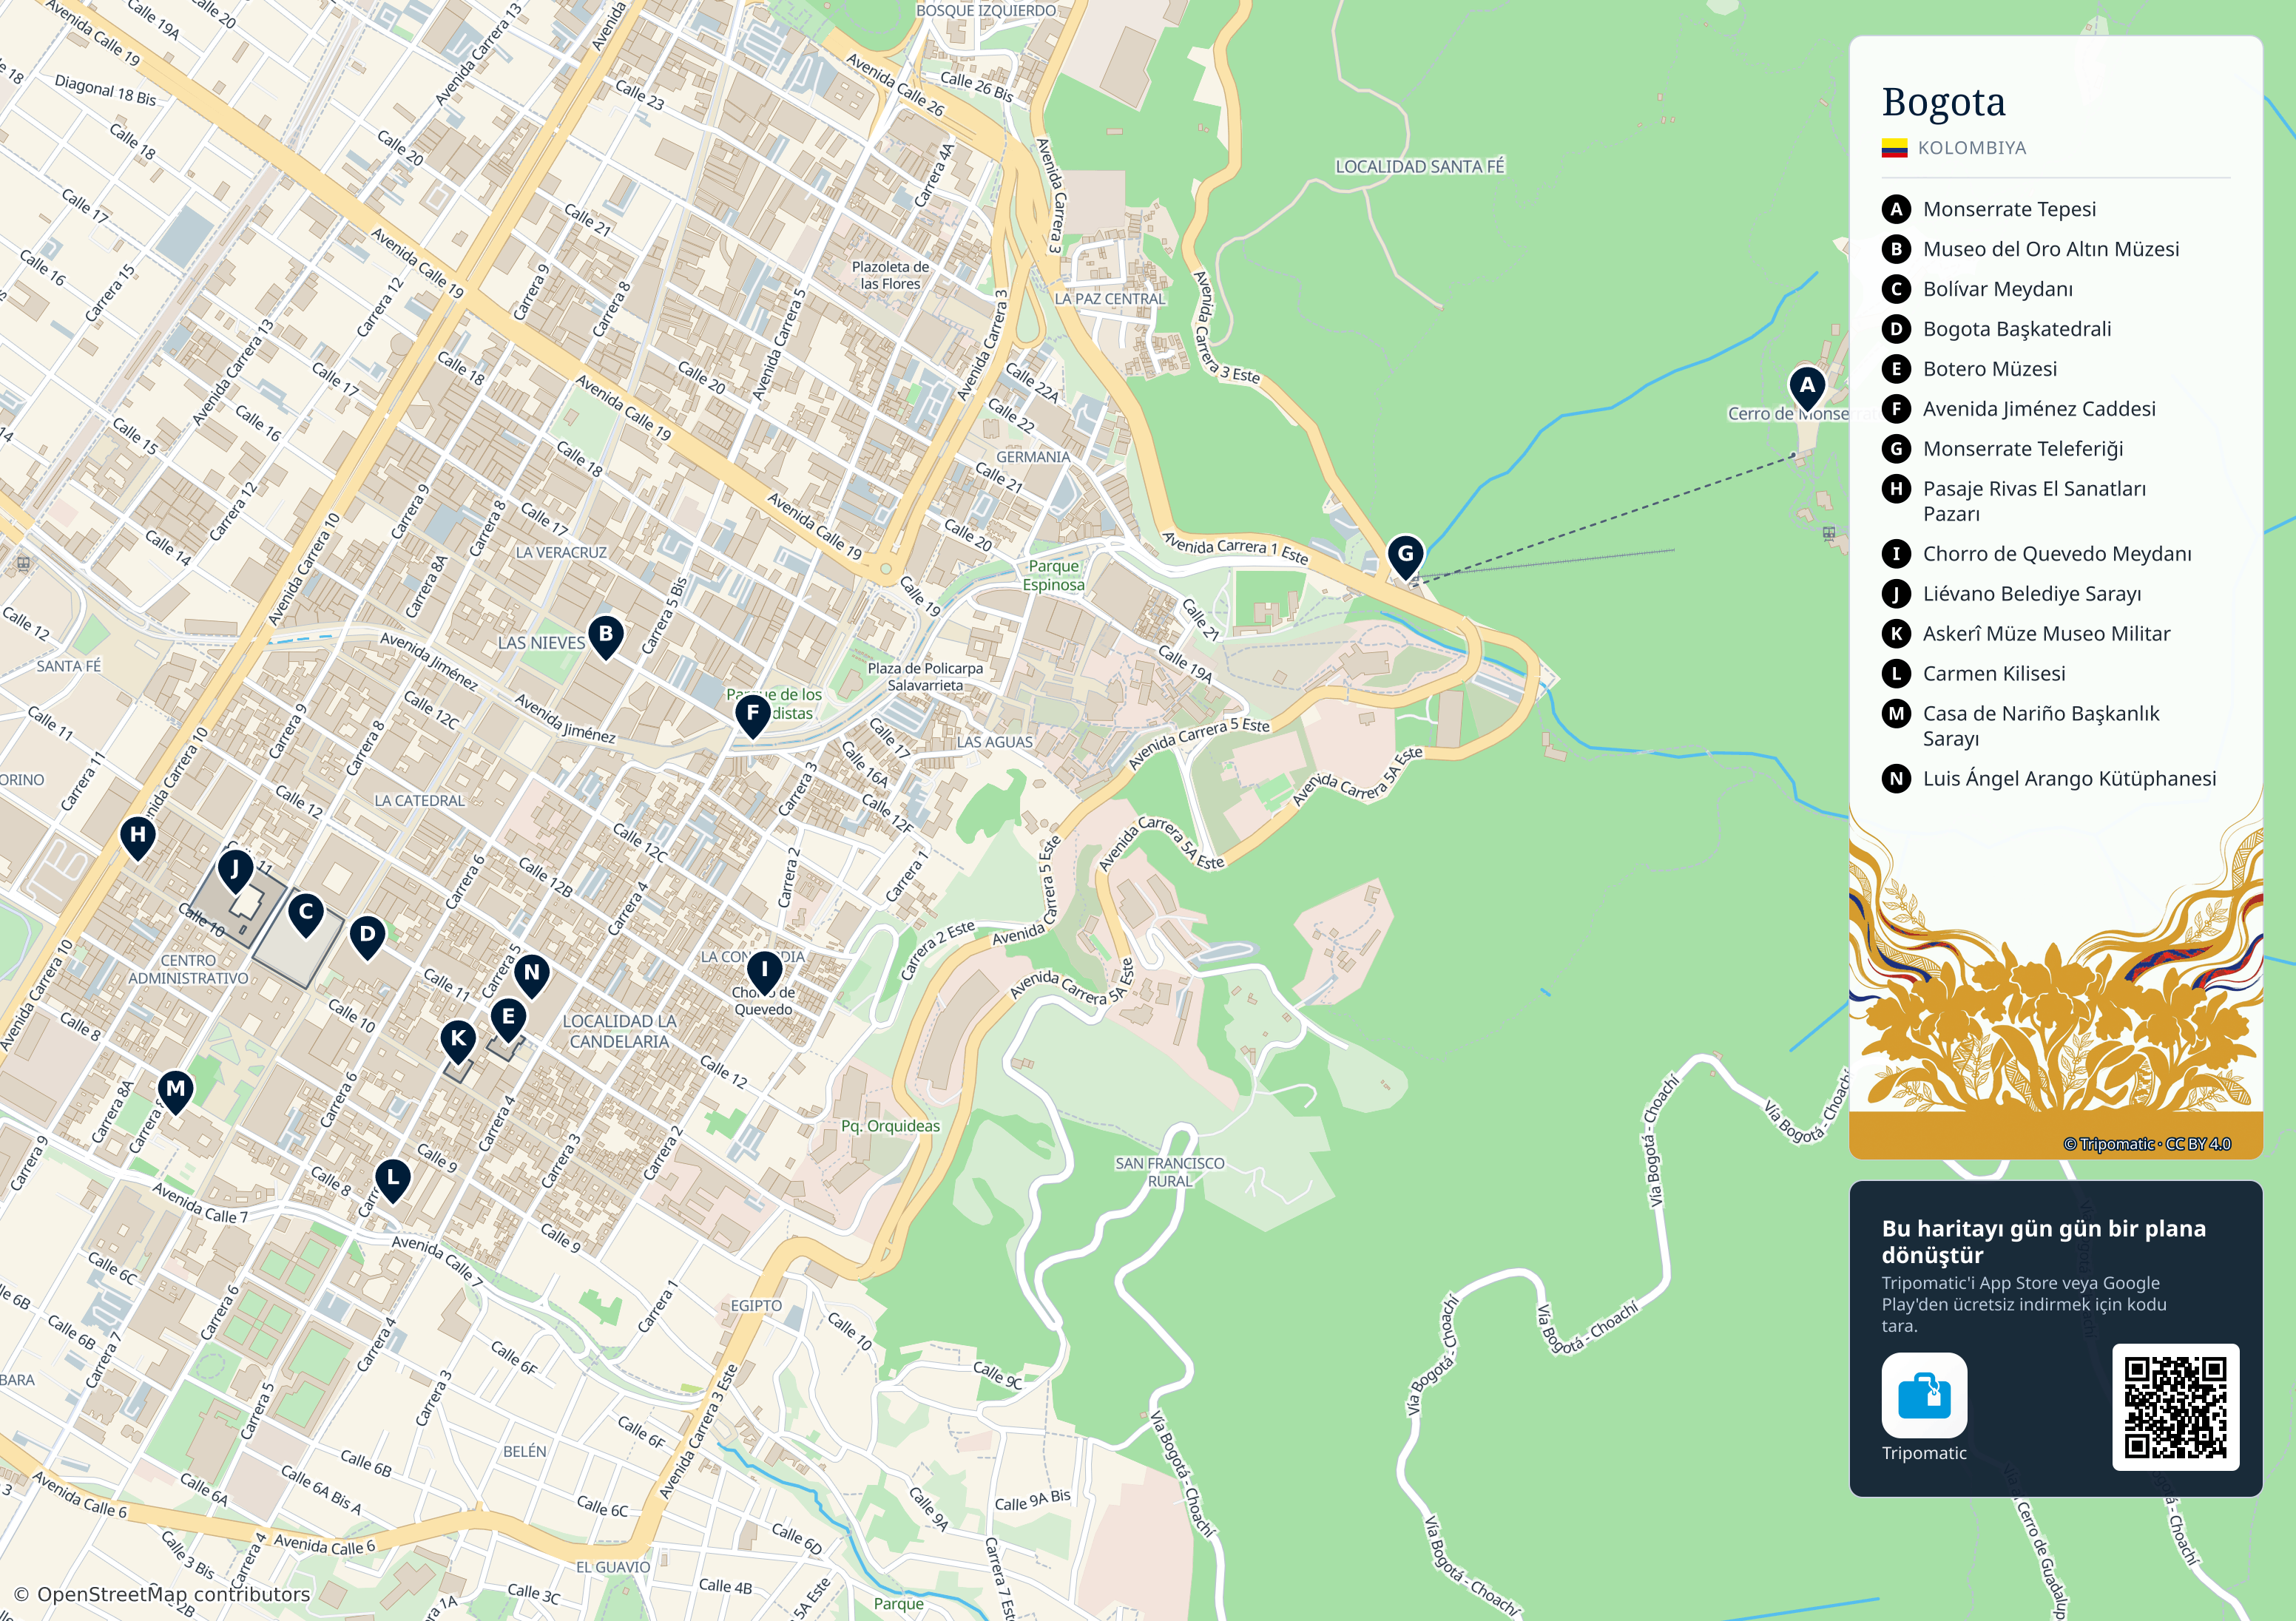Select 'Liévano Belediye Sarayı' legend entry
This screenshot has height=1621, width=2296.
coord(2032,594)
